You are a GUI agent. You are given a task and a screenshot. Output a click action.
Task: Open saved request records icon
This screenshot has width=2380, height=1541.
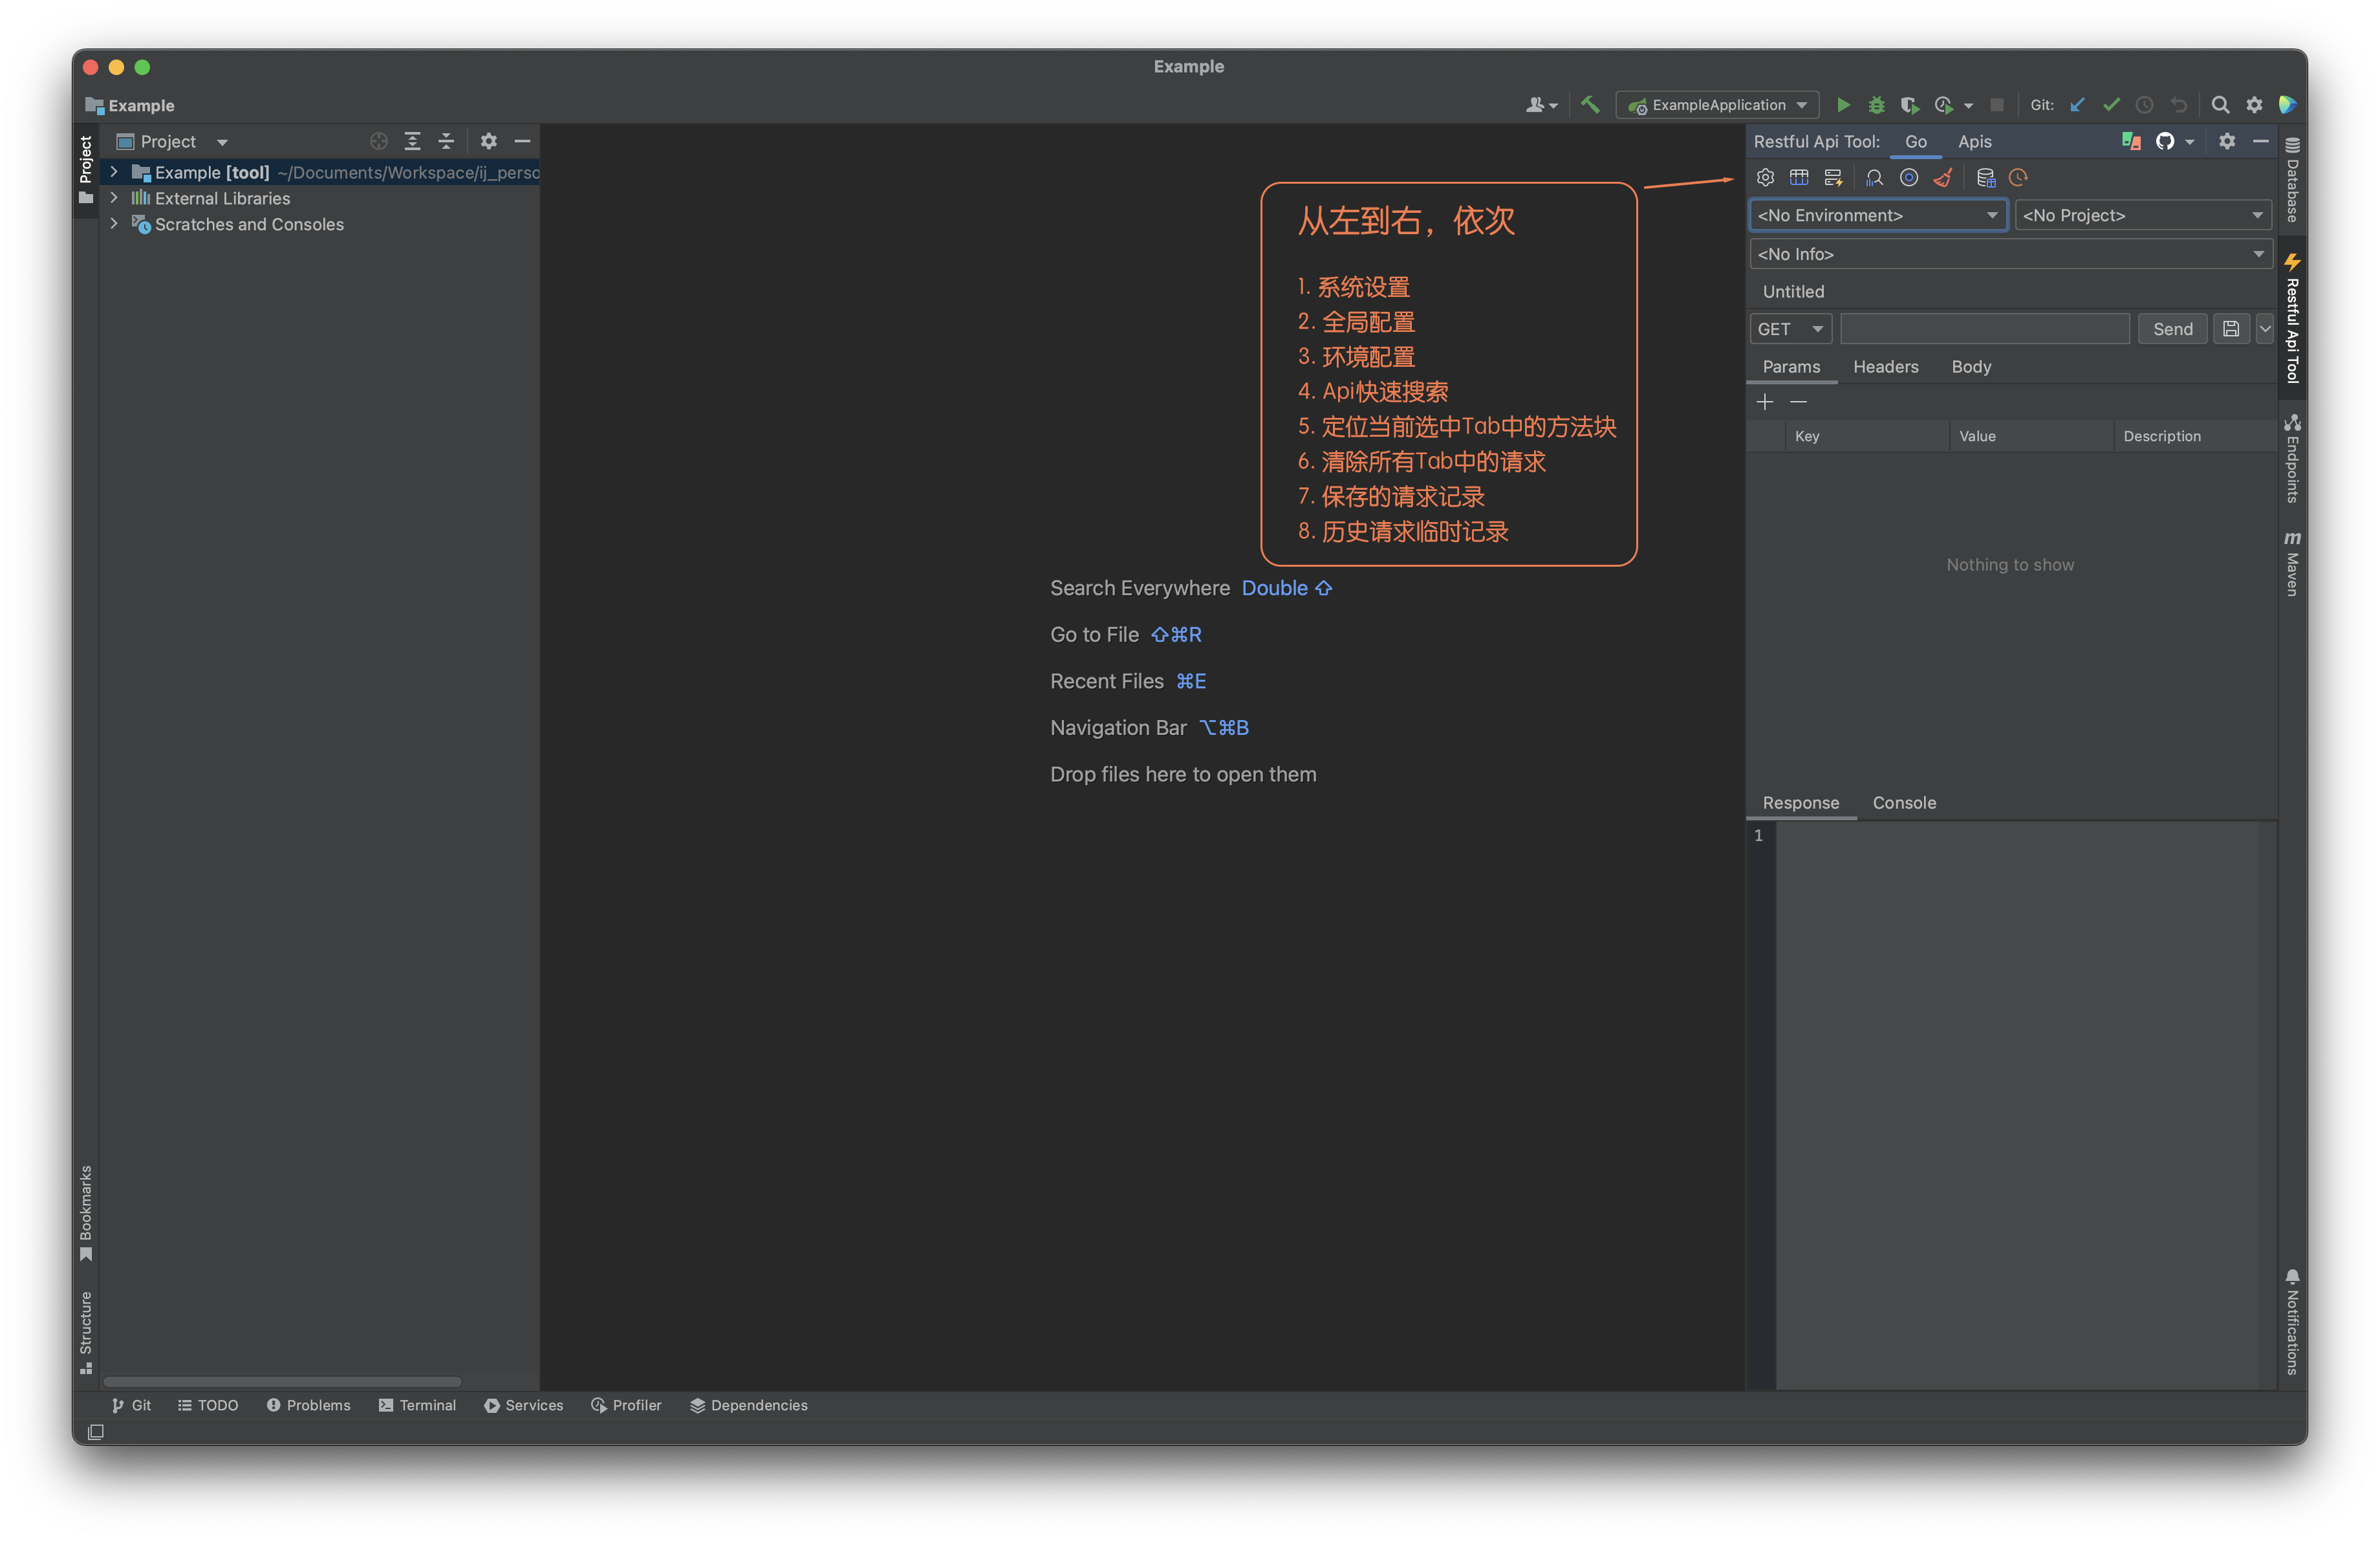click(x=1987, y=177)
